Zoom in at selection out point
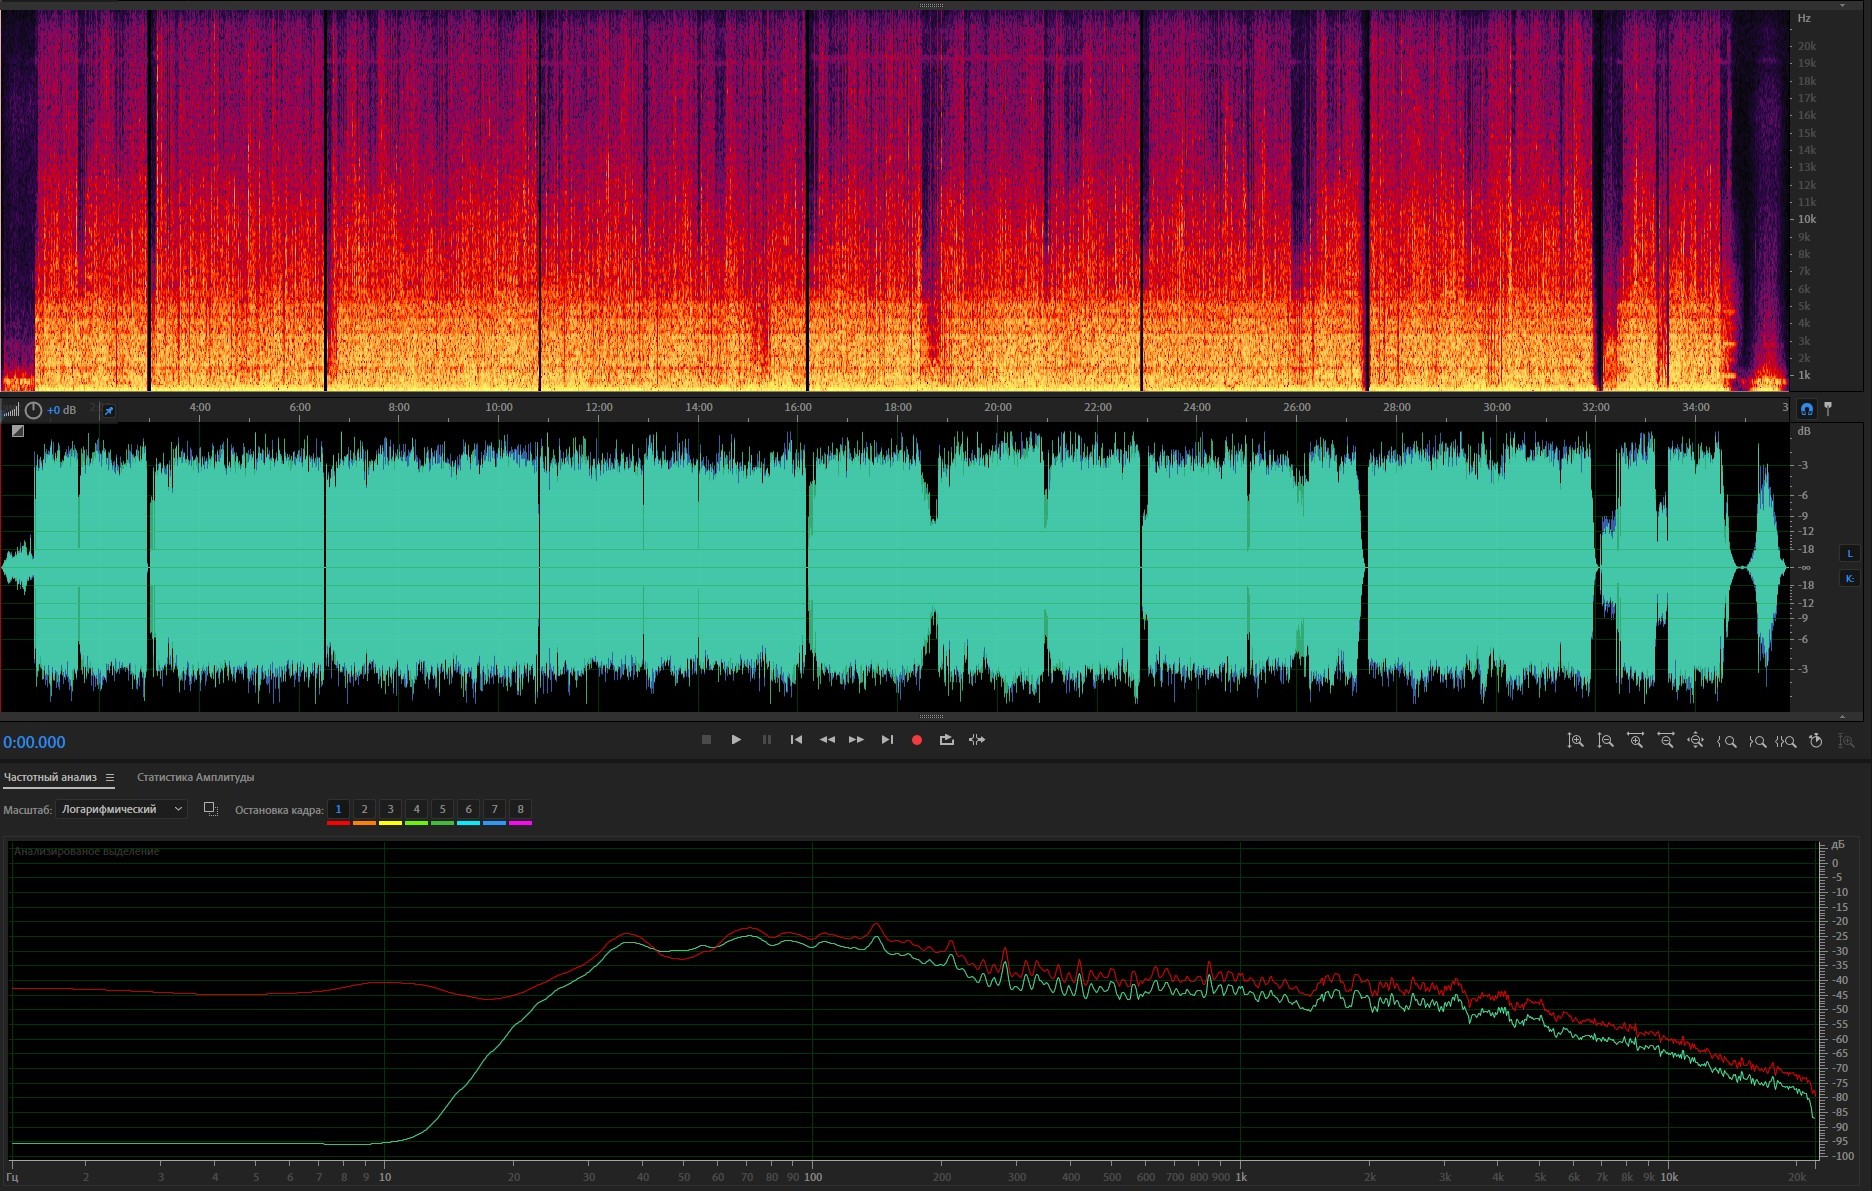1872x1191 pixels. click(1757, 741)
